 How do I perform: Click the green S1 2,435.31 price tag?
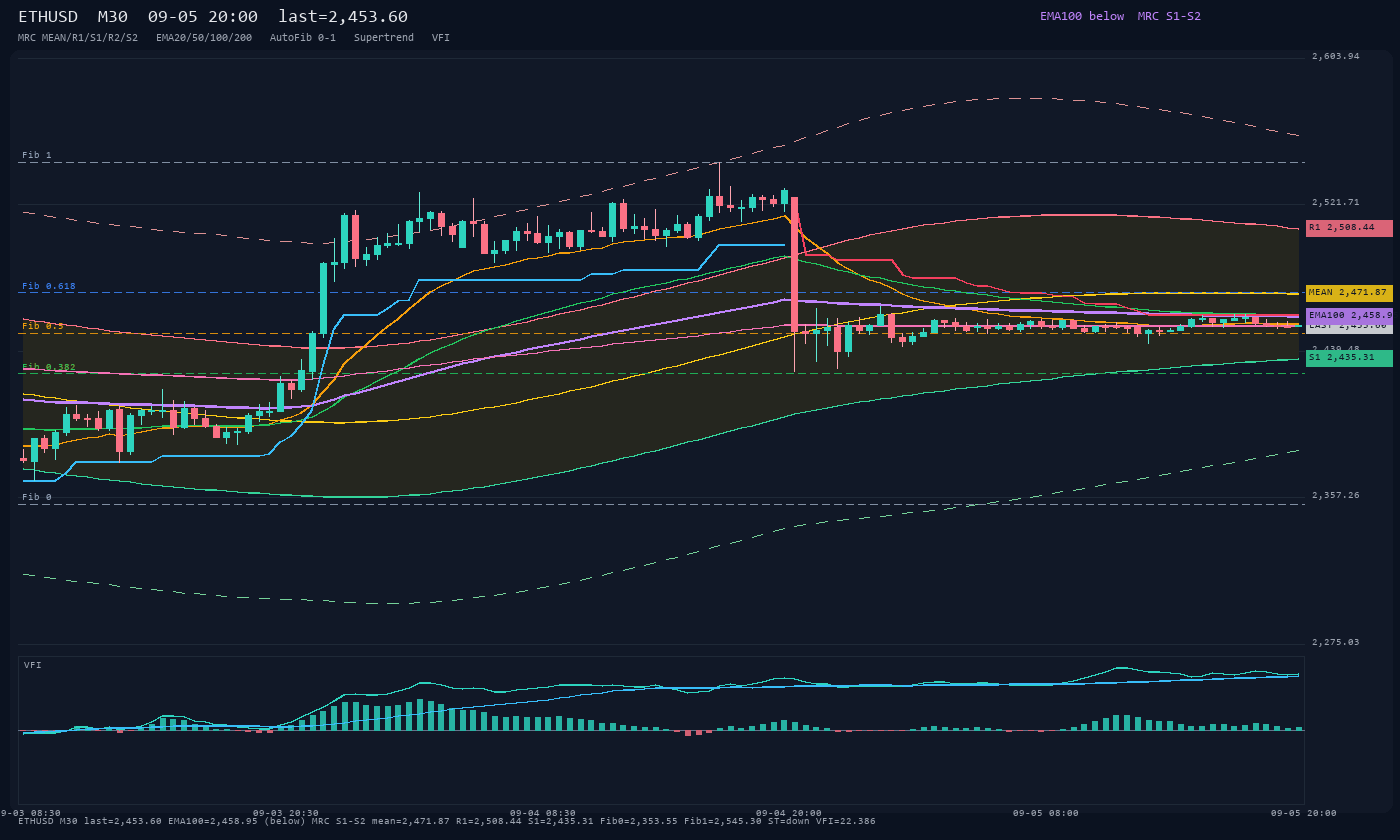pyautogui.click(x=1349, y=358)
